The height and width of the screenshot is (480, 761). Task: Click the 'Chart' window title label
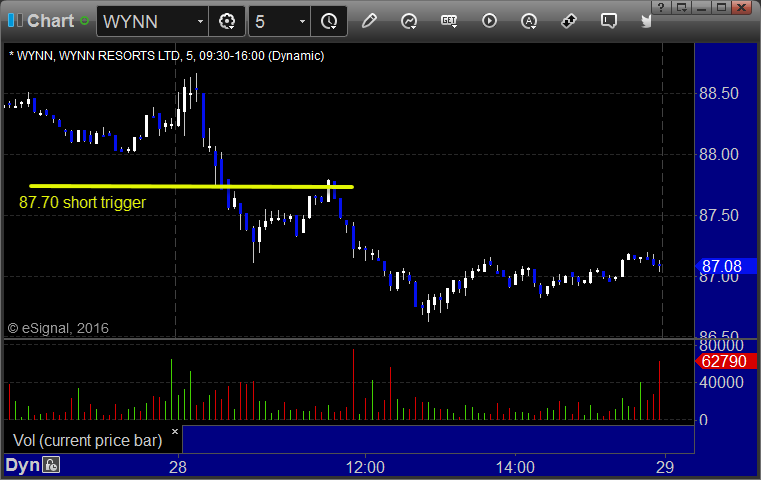point(50,21)
